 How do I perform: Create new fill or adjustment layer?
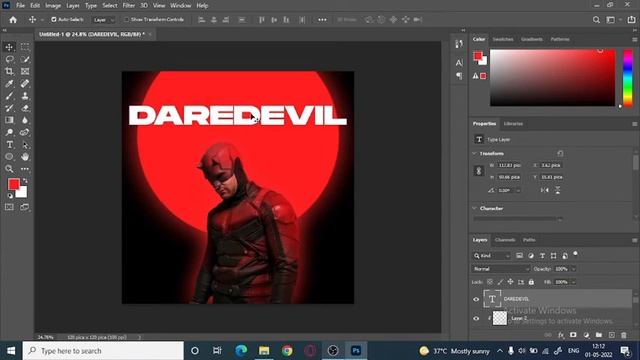pos(586,335)
